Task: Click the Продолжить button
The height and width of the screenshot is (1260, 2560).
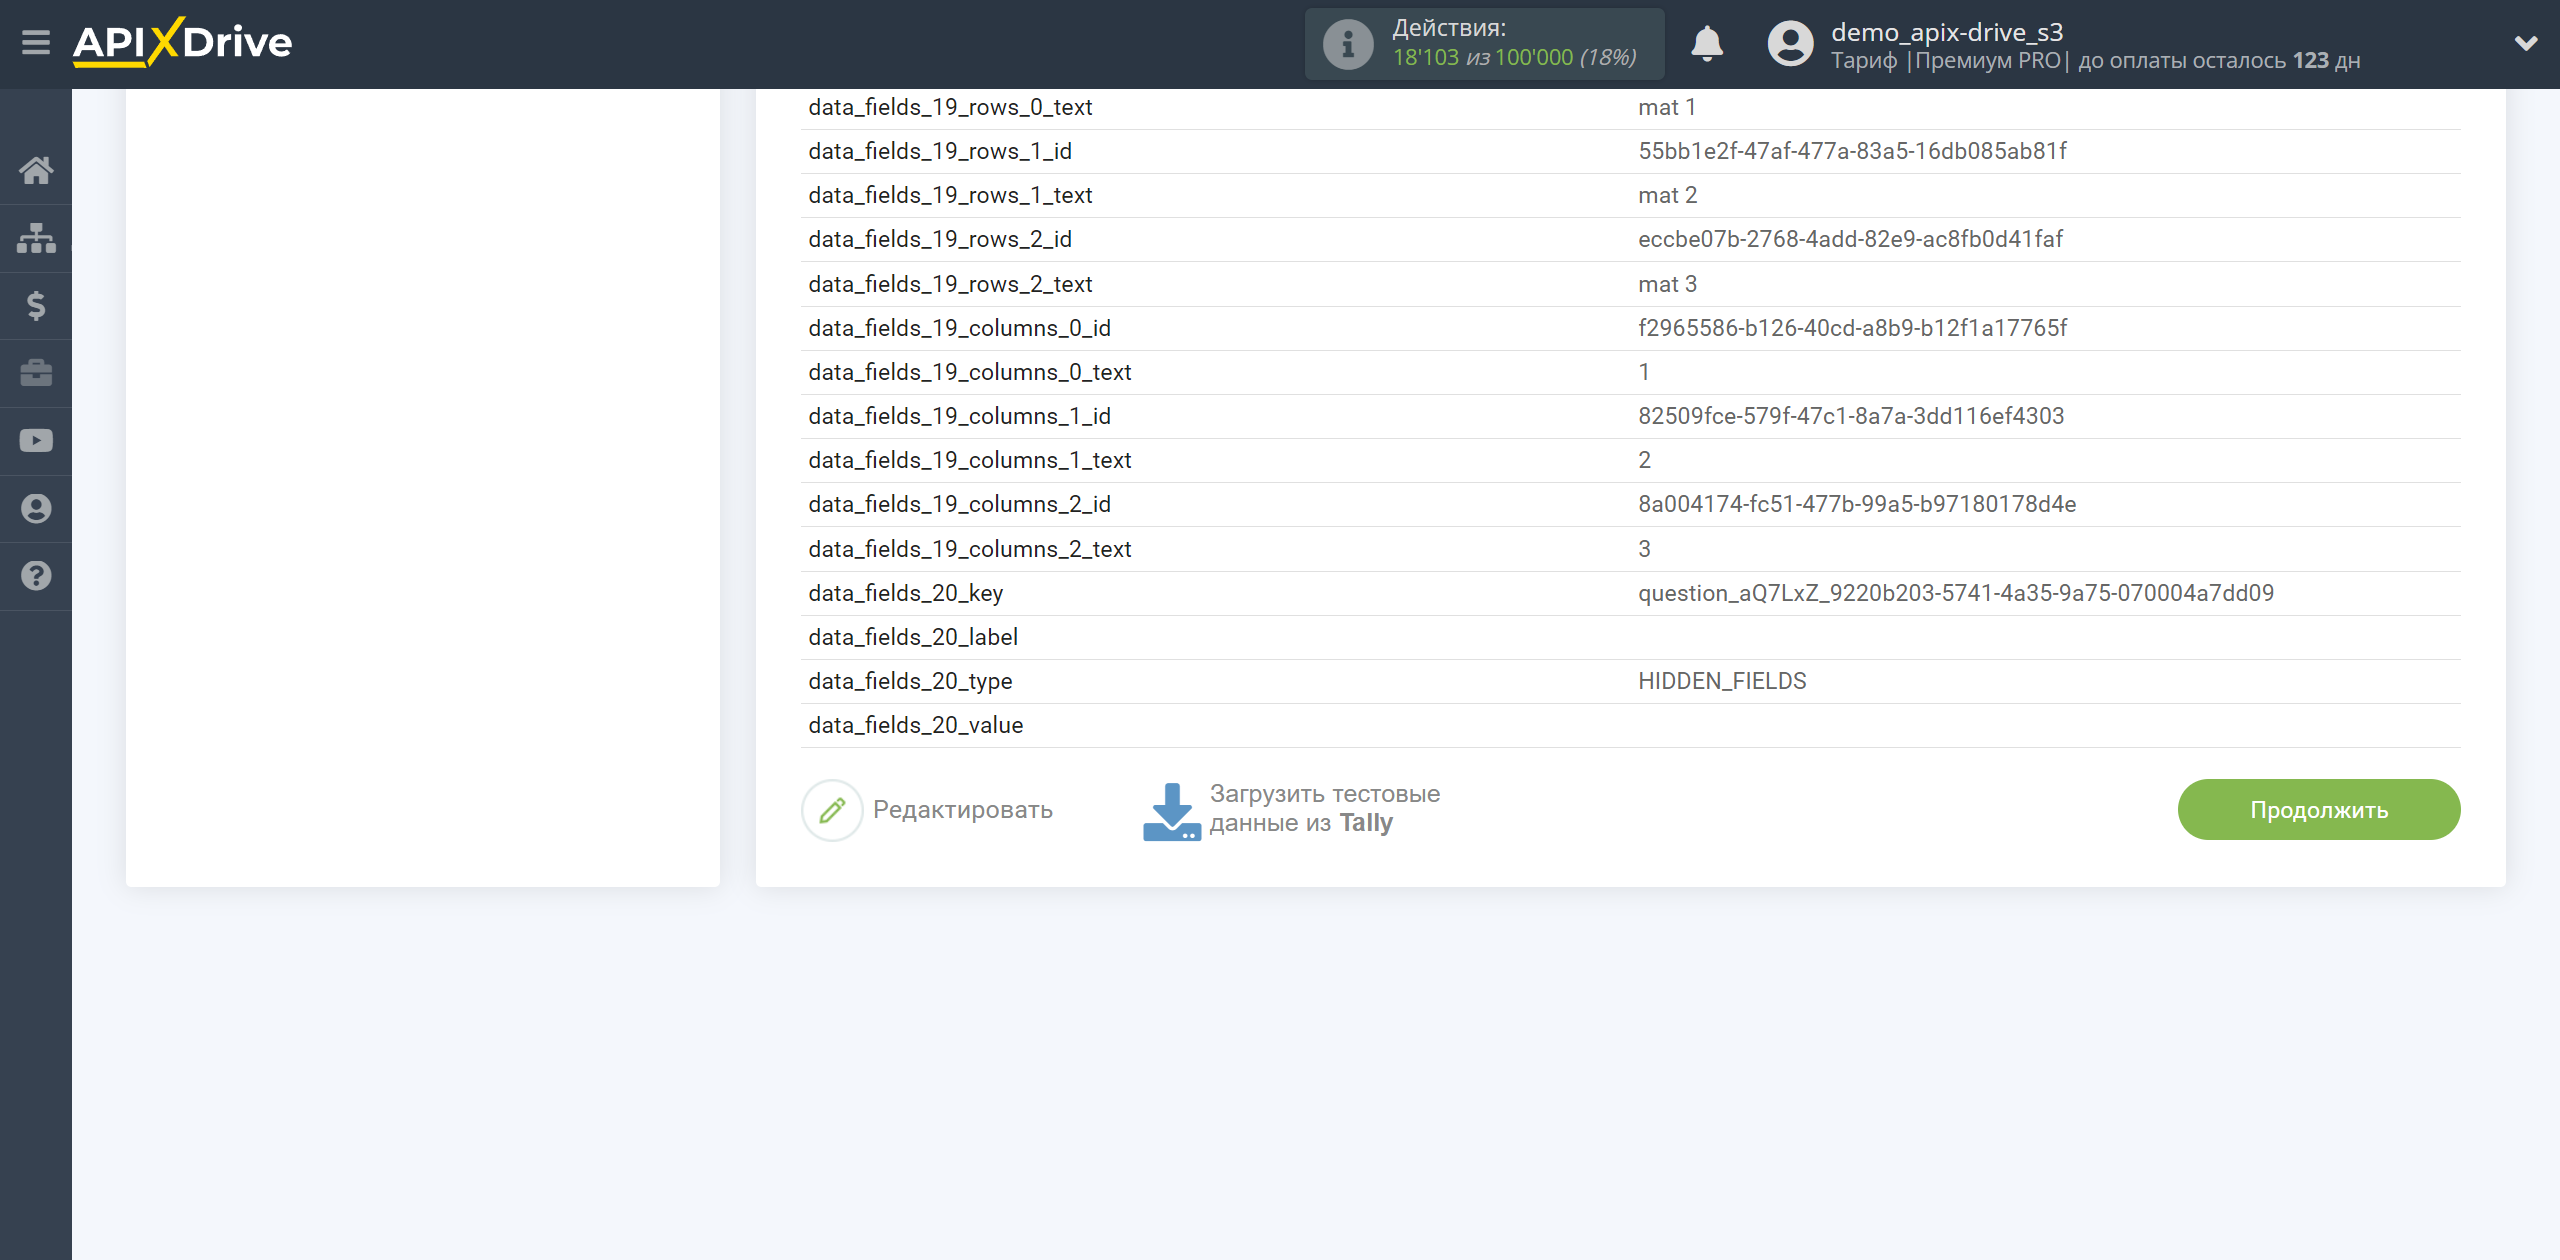Action: click(x=2319, y=810)
